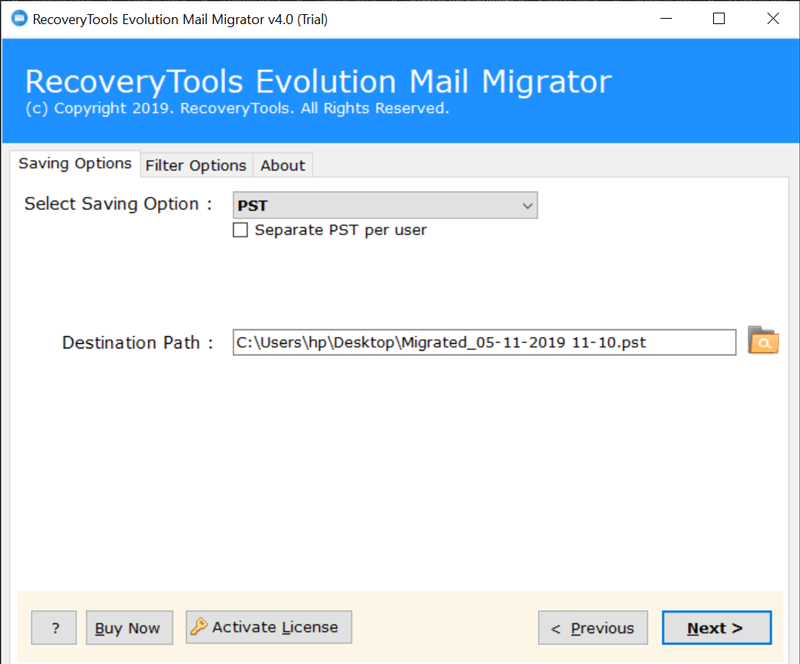Close the Mail Migrator window
Screen dimensions: 800x664
[x=773, y=19]
